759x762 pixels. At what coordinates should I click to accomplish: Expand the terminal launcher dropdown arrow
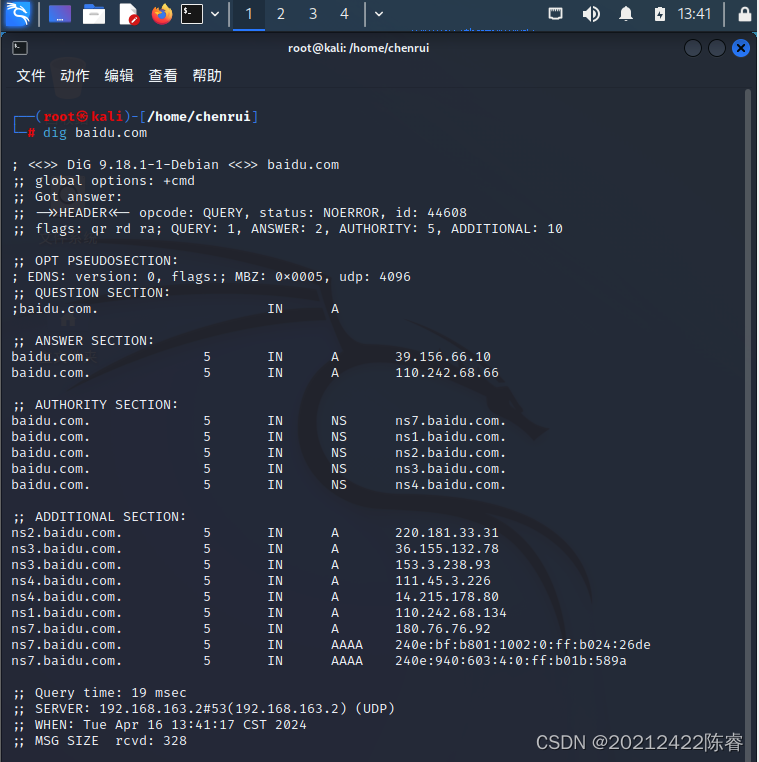click(215, 14)
